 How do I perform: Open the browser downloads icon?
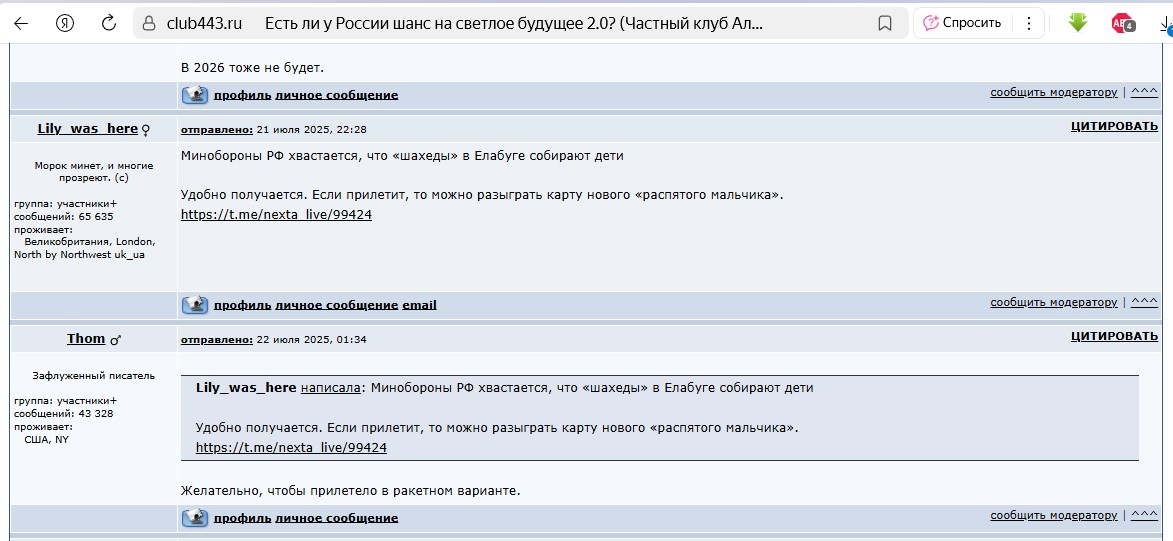pyautogui.click(x=1163, y=23)
